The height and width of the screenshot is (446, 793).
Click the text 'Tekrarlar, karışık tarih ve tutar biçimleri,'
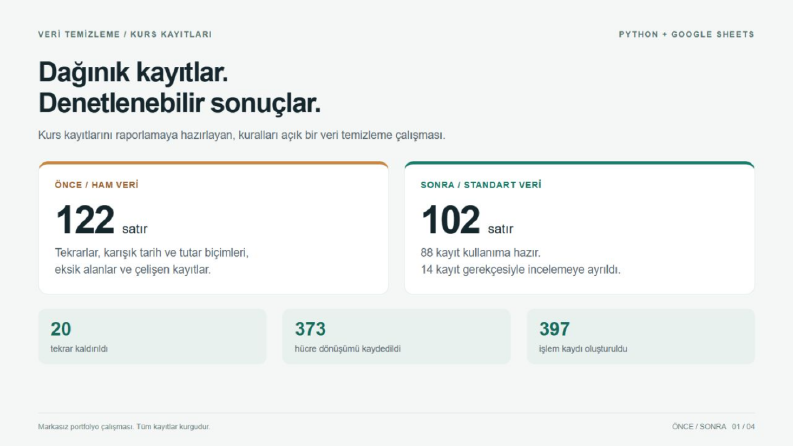point(152,252)
